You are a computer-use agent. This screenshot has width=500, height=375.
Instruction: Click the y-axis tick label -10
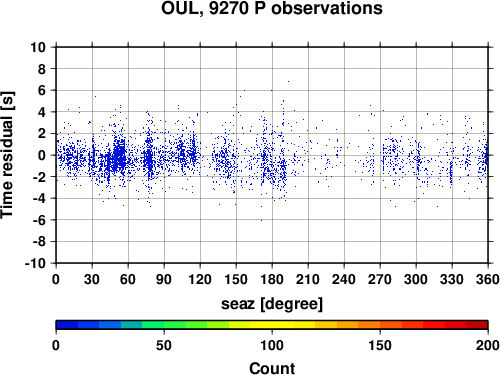[x=35, y=263]
